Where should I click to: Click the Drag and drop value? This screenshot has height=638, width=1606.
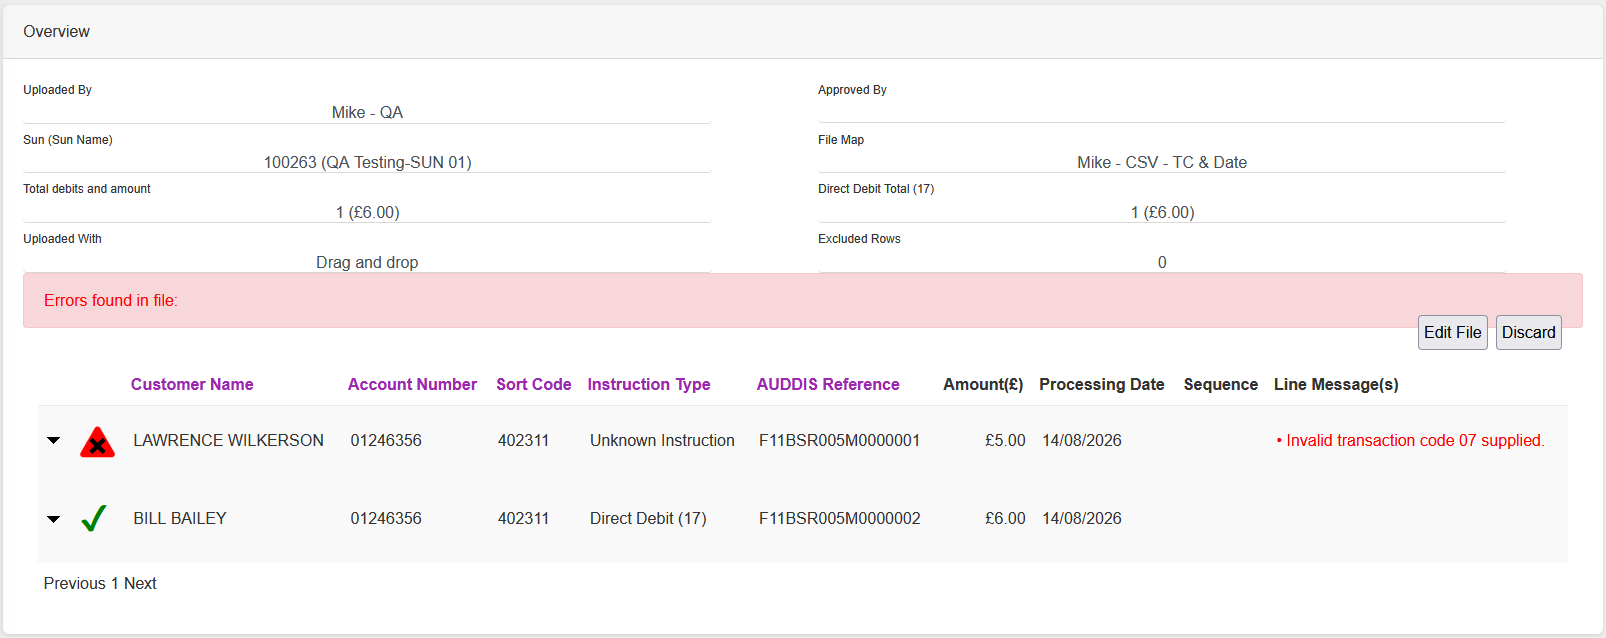click(x=367, y=262)
